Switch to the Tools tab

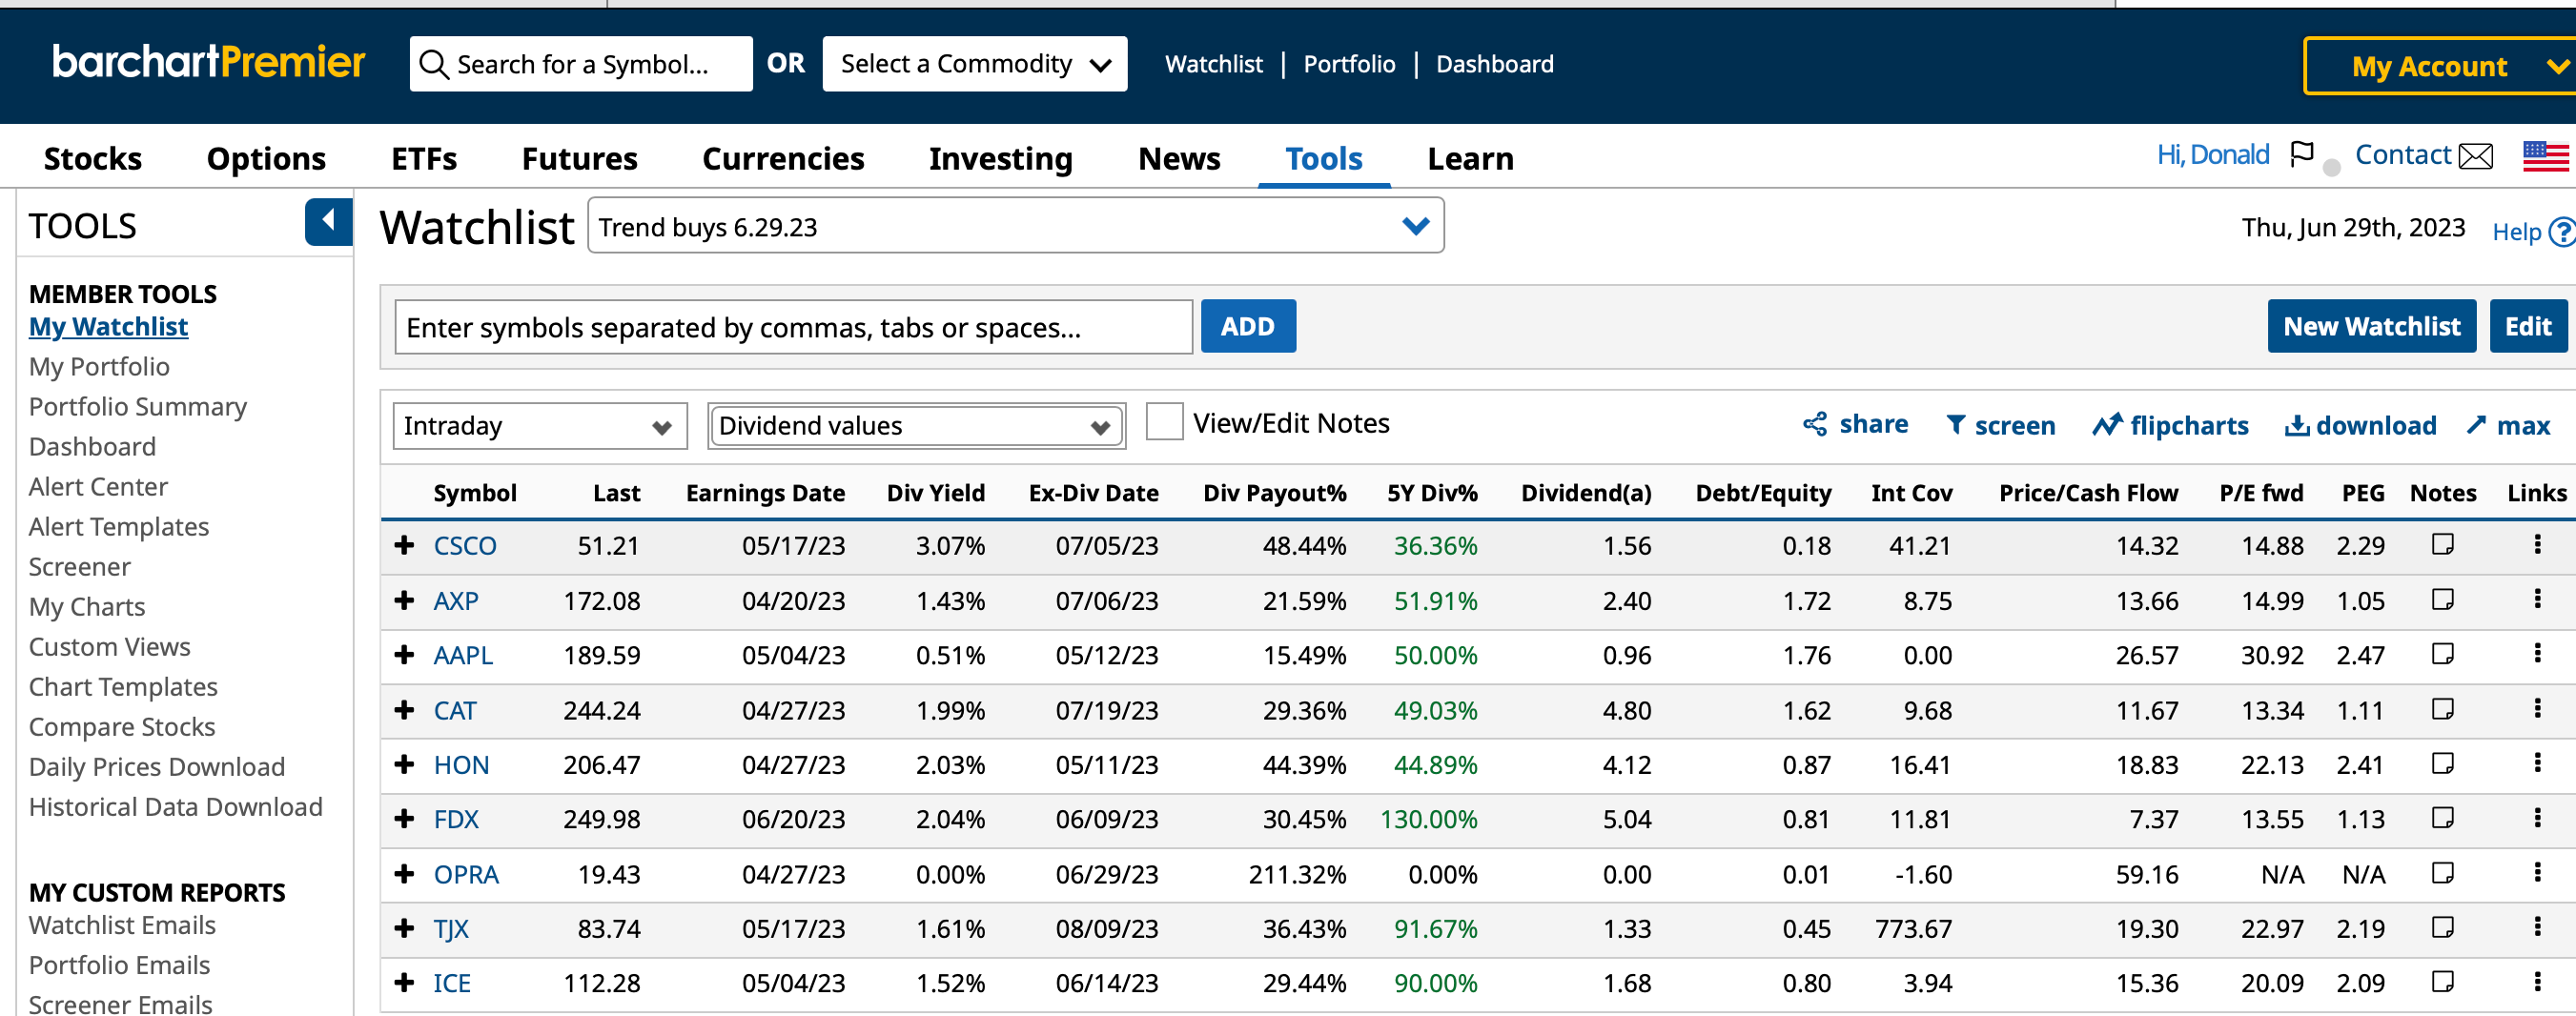(x=1324, y=159)
